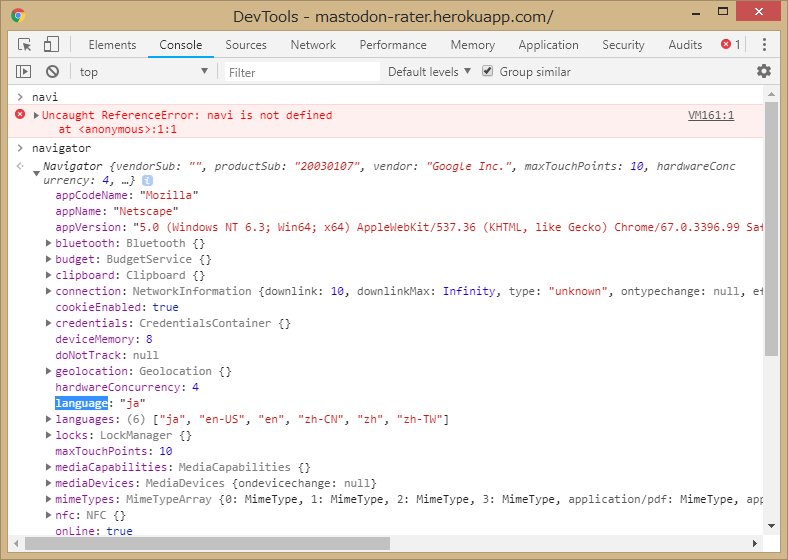Activate the inspect element picker icon
788x560 pixels.
tap(25, 45)
